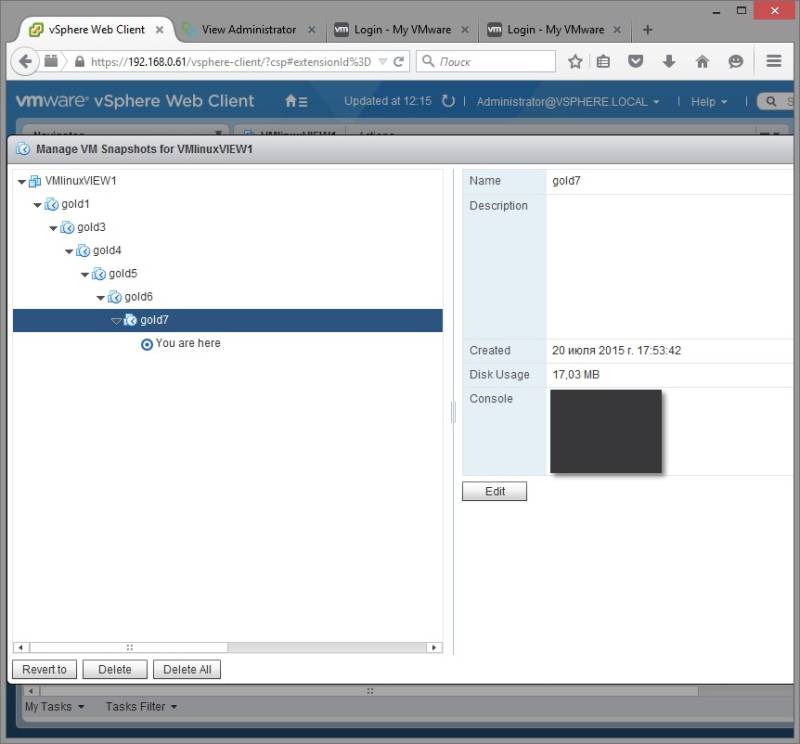800x744 pixels.
Task: Click the gold7 snapshot name value
Action: pyautogui.click(x=566, y=181)
